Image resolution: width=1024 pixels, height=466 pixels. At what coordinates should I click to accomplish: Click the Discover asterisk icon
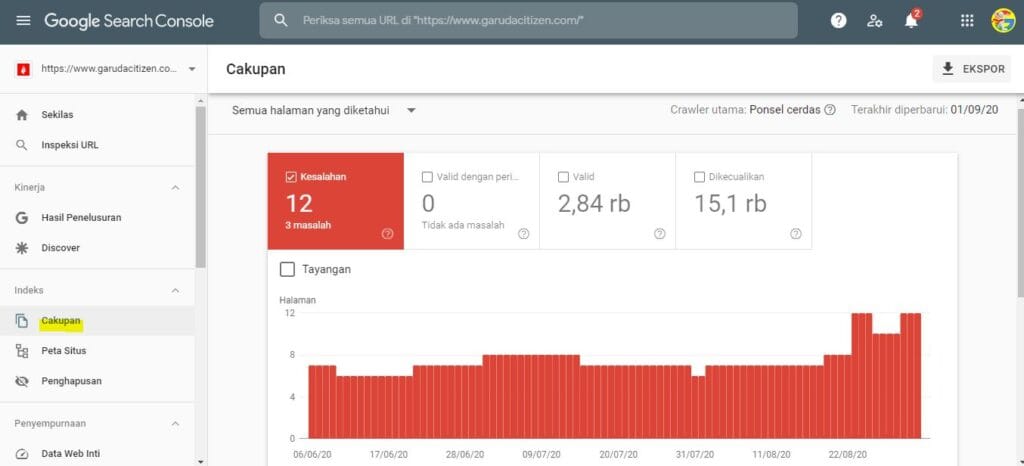[22, 248]
